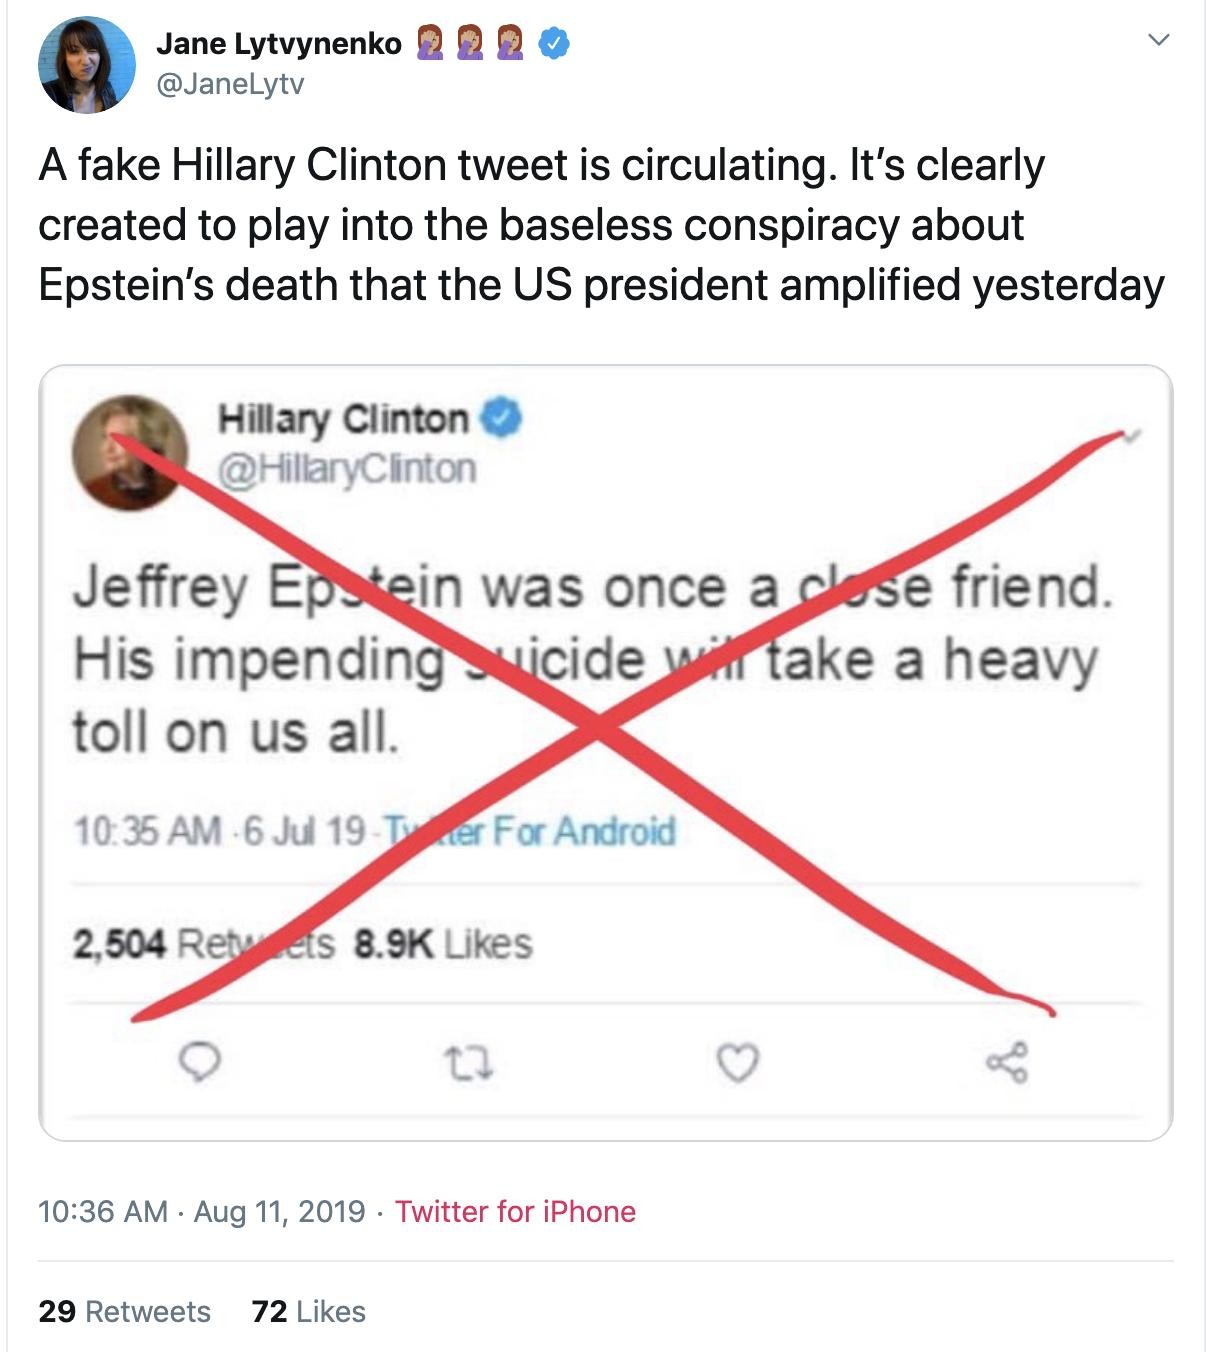Click the retweet arrows icon in embedded tweet
1206x1352 pixels.
469,1063
